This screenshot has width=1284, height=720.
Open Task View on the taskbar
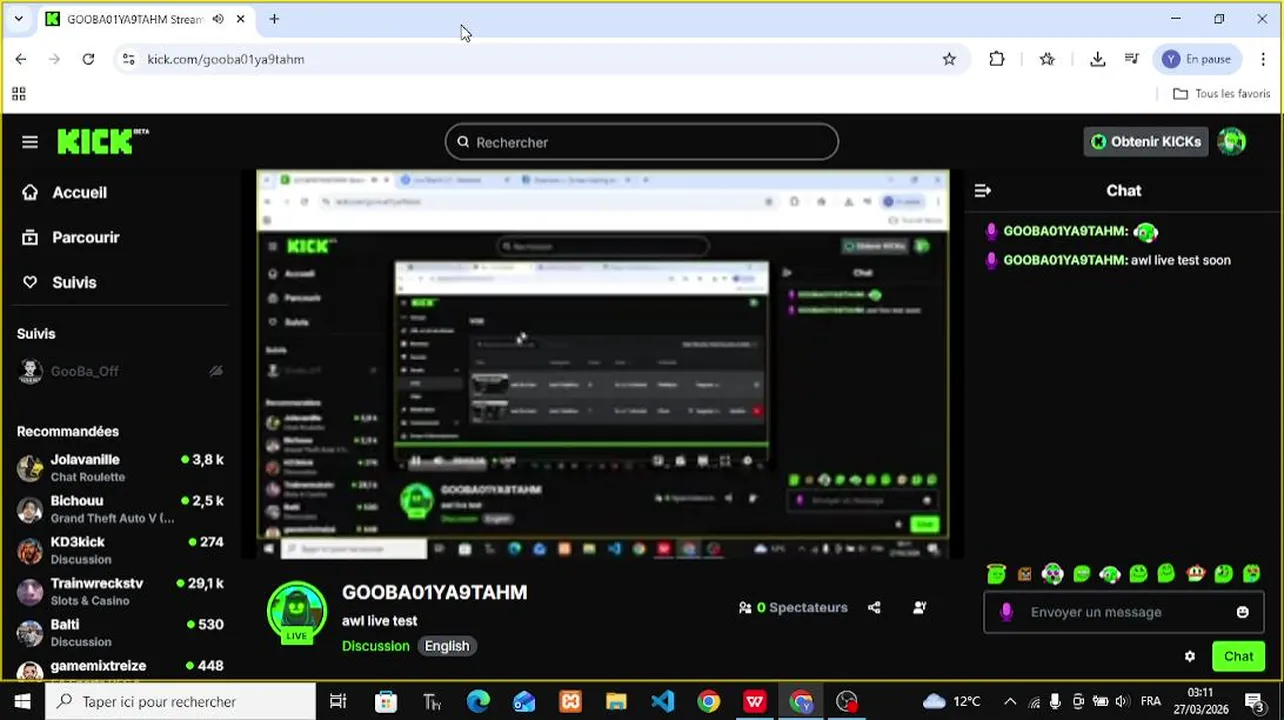pyautogui.click(x=338, y=702)
